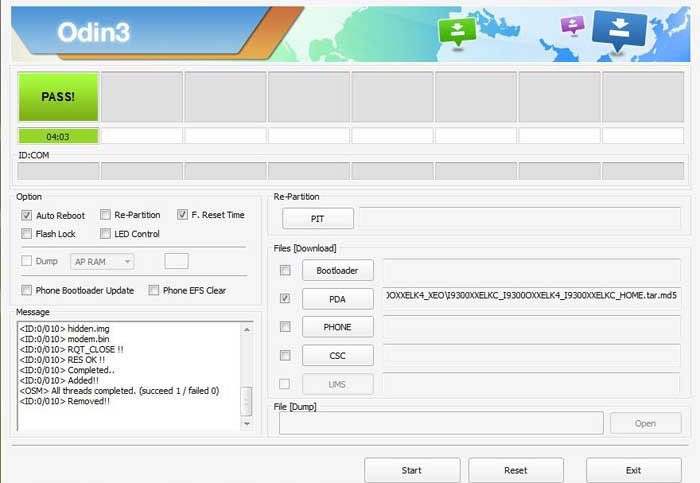Click the 04:03 progress bar
The image size is (700, 483).
coord(58,136)
